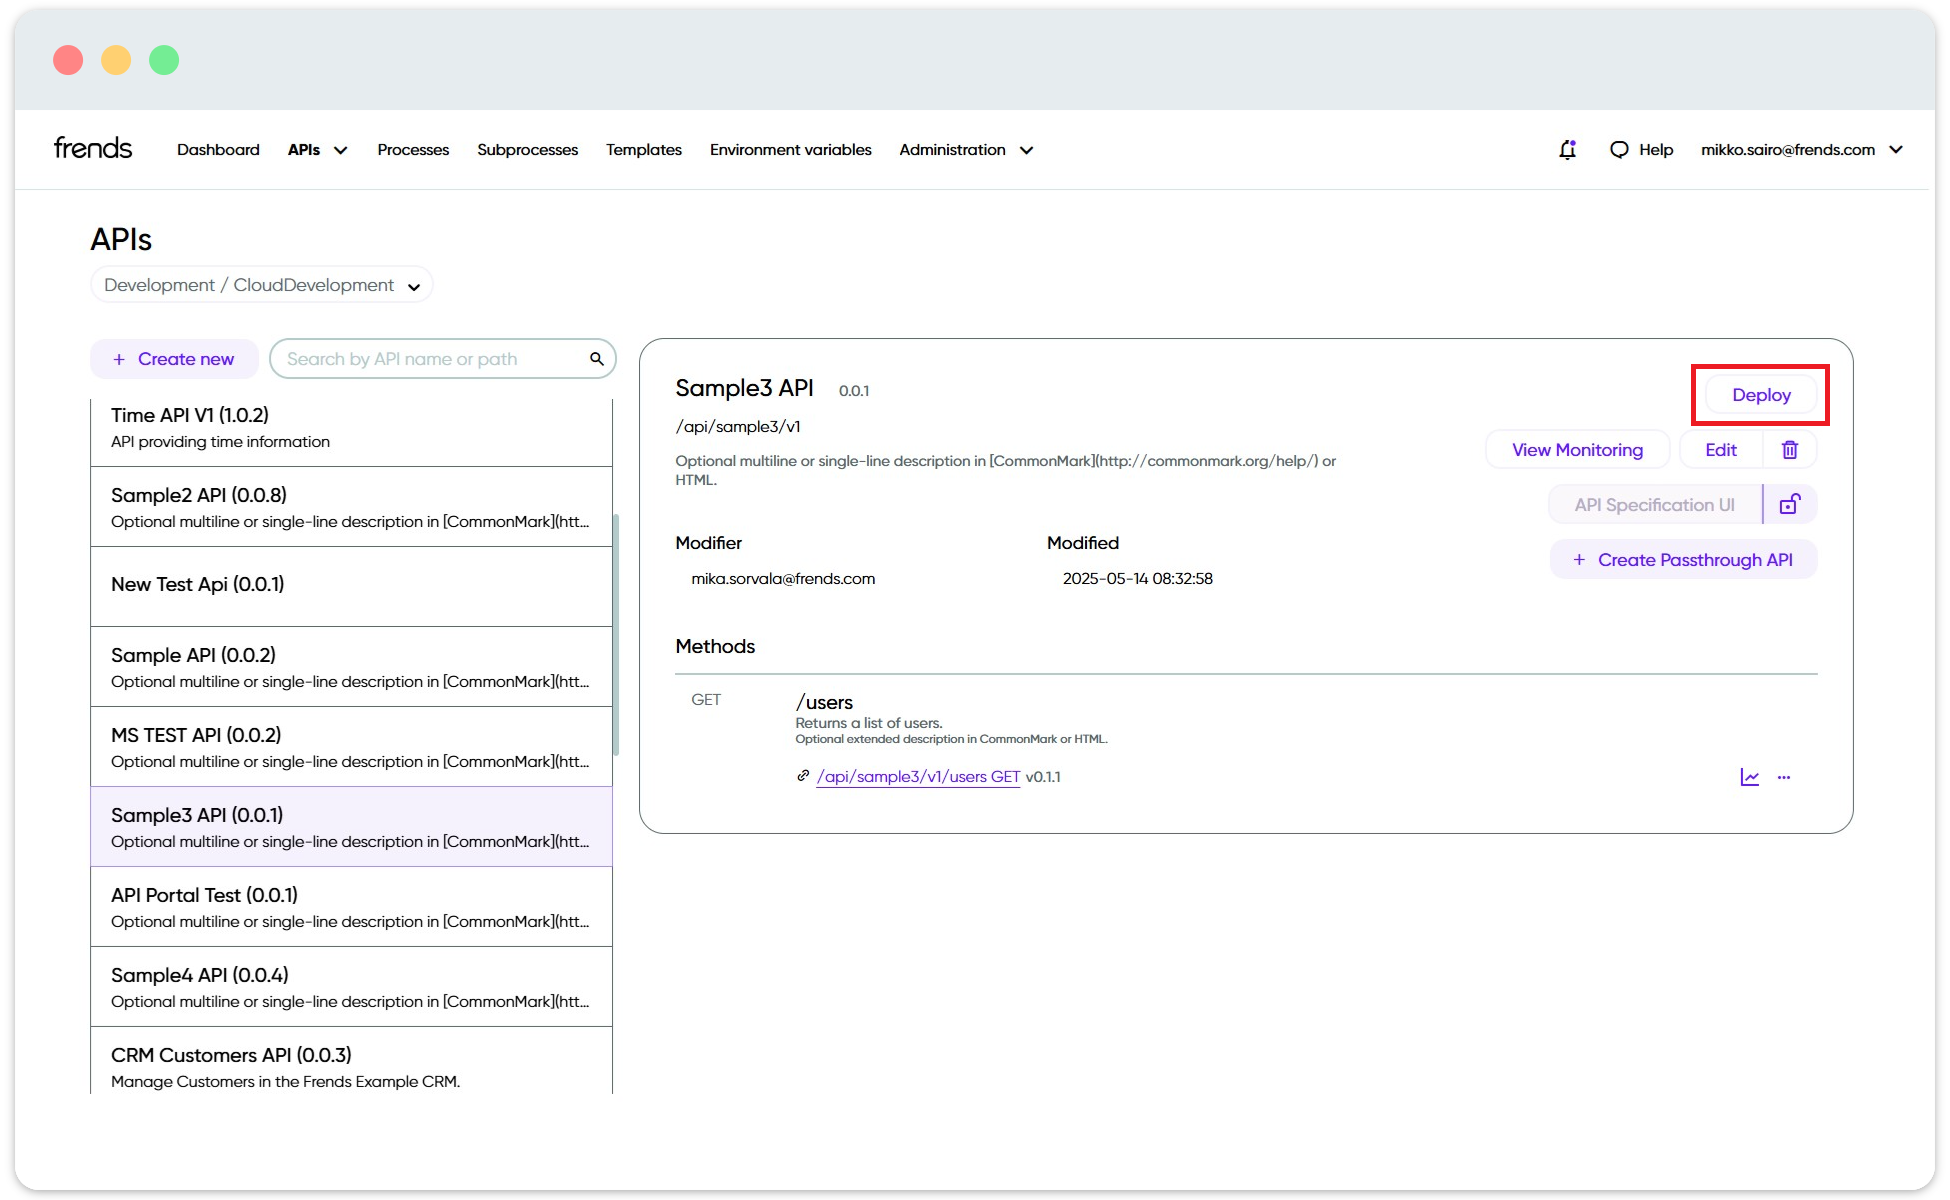The image size is (1950, 1200).
Task: Click the unlock padlock icon
Action: click(x=1789, y=505)
